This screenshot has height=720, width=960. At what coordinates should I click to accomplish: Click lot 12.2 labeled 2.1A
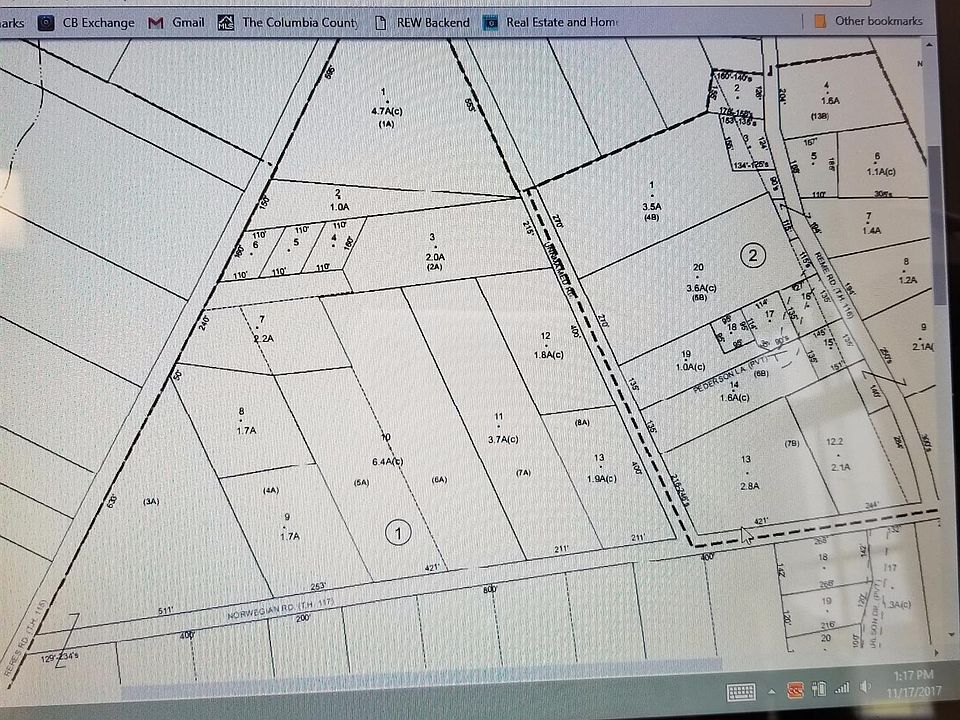838,454
